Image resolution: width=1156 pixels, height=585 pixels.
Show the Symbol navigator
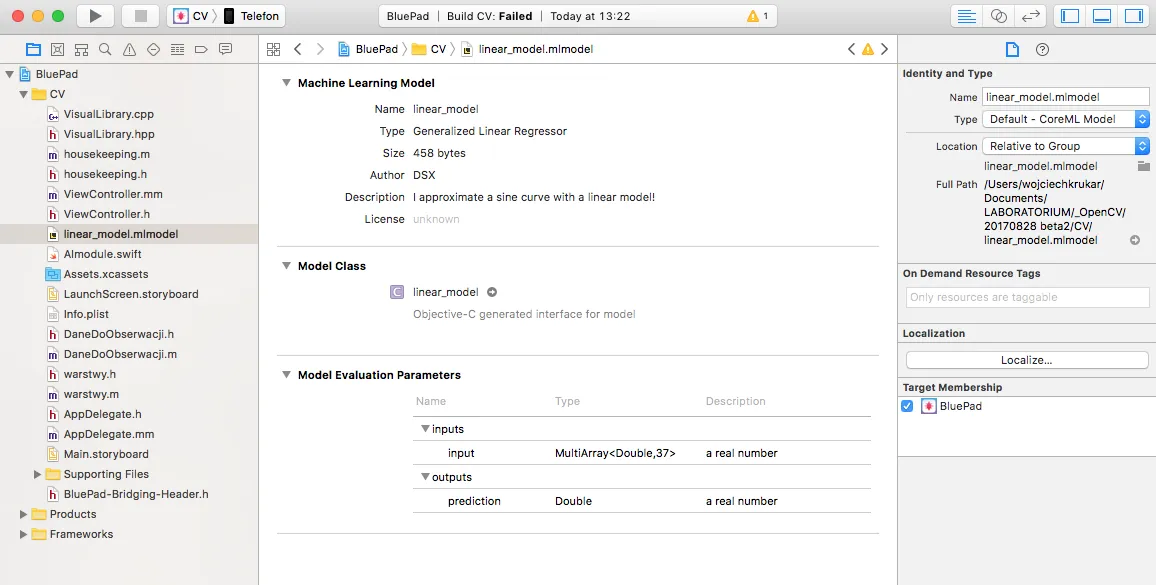click(82, 49)
